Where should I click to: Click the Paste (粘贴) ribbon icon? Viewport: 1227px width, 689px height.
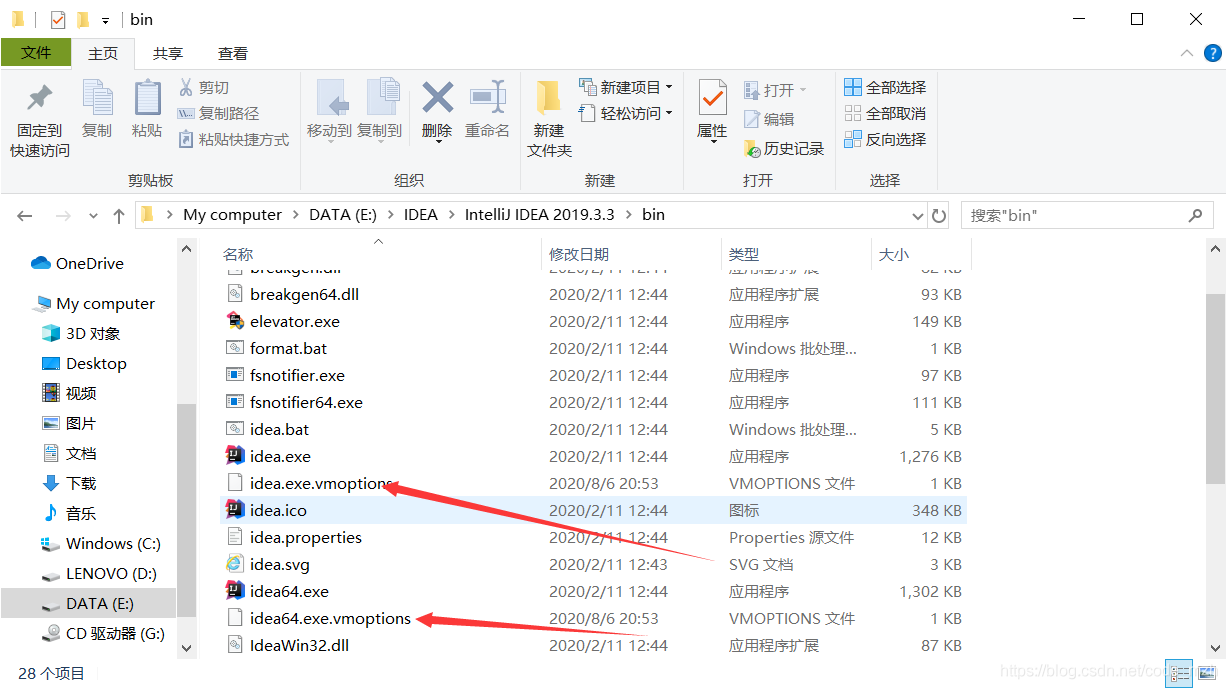(x=147, y=98)
